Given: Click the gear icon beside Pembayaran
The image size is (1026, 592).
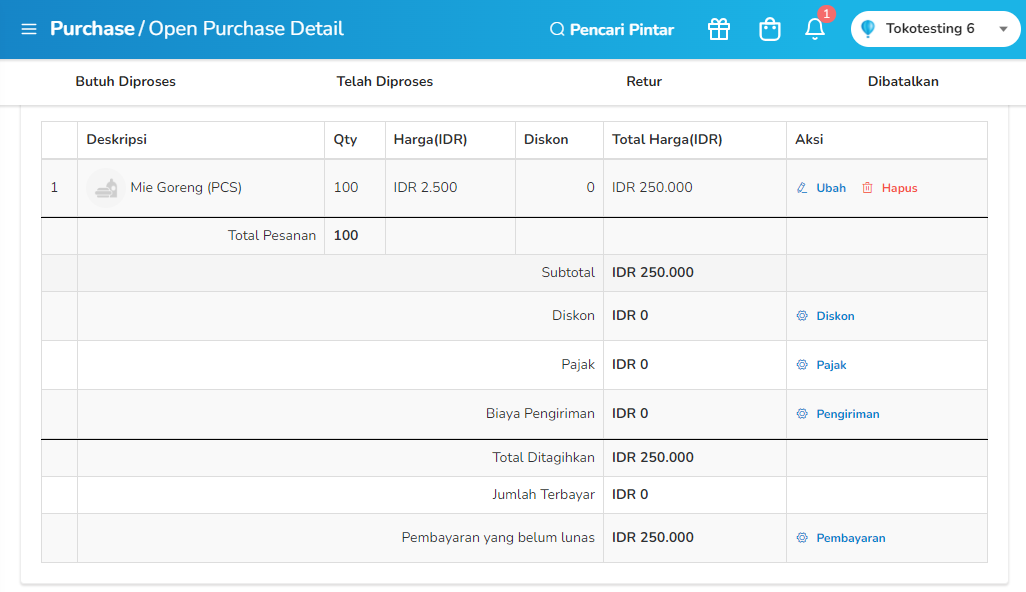Looking at the screenshot, I should tap(802, 538).
